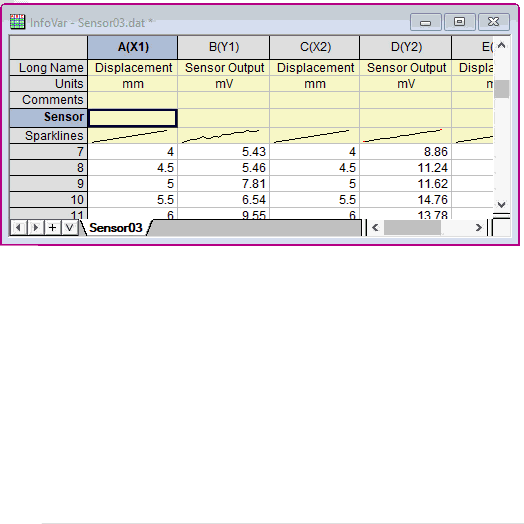
Task: Click the Sparklines row label
Action: 49,136
